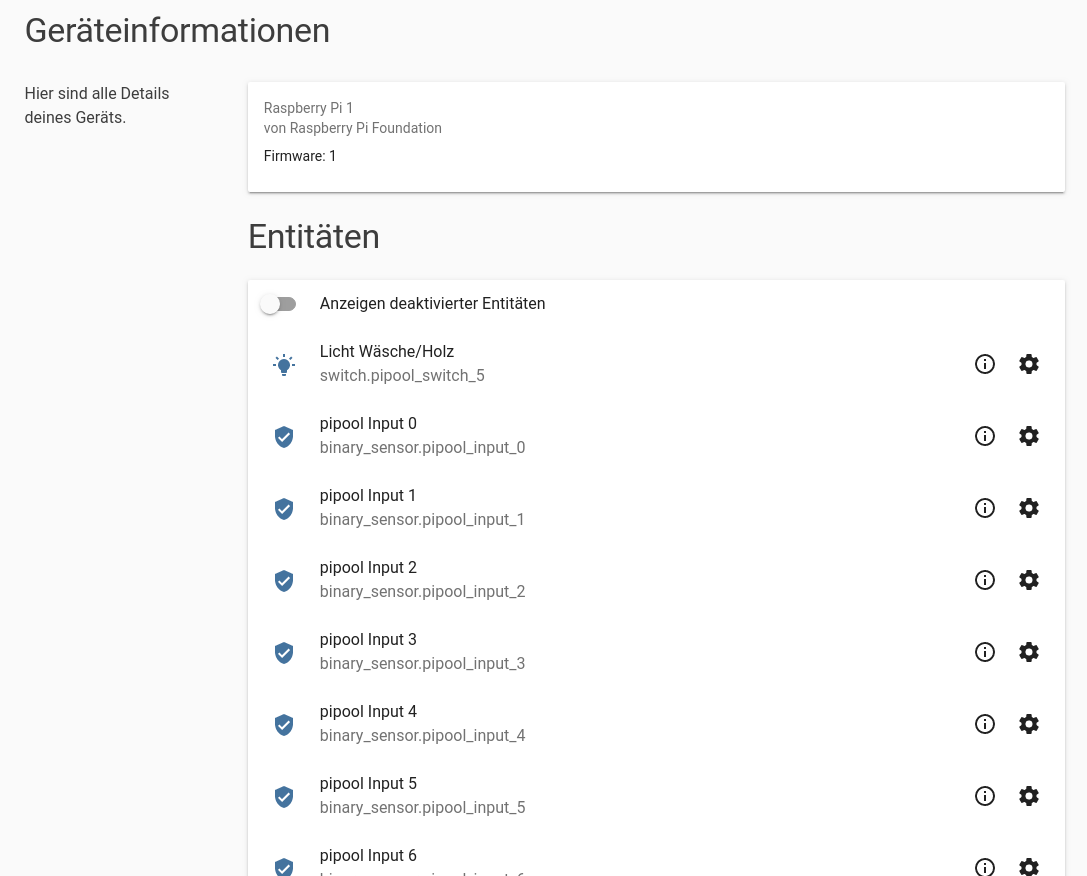Open settings gear for pipool Input 1
Screen dimensions: 1087x876
[1029, 508]
